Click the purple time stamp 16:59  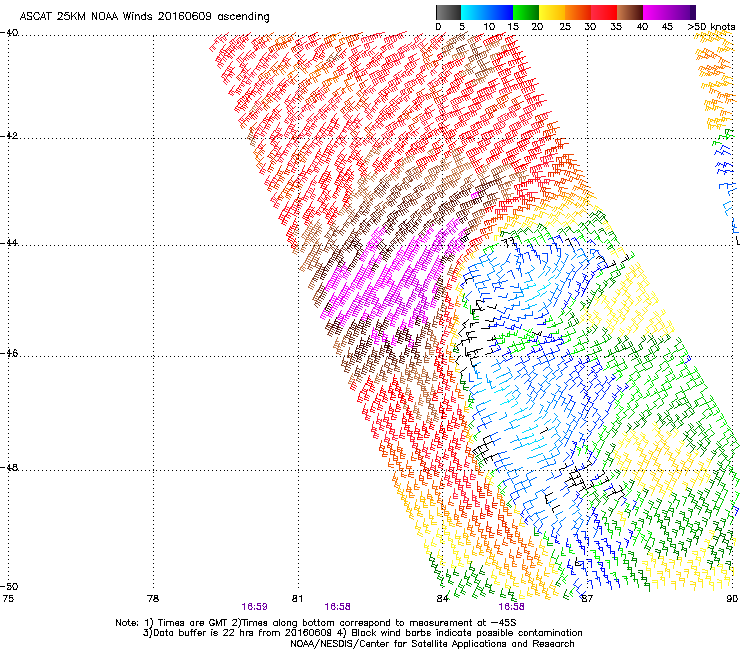254,607
